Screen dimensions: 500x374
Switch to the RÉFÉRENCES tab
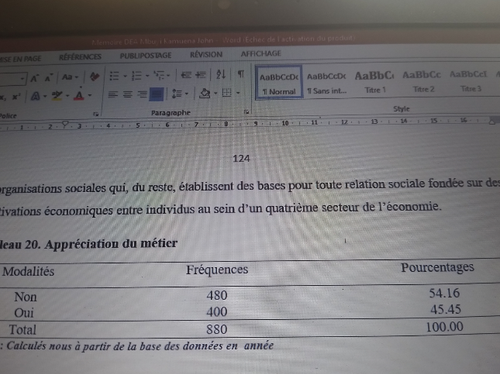80,57
